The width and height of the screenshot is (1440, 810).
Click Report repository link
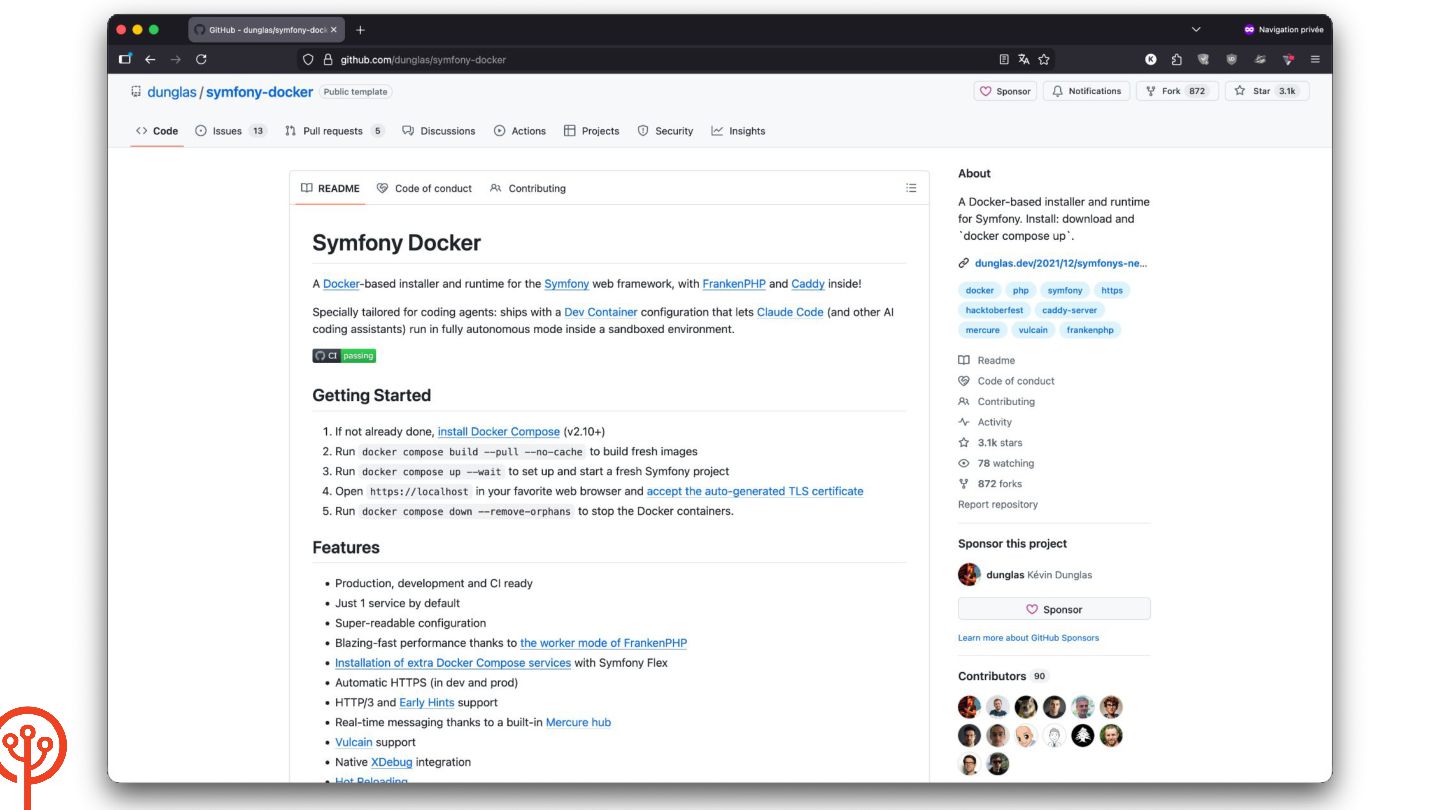(x=998, y=504)
